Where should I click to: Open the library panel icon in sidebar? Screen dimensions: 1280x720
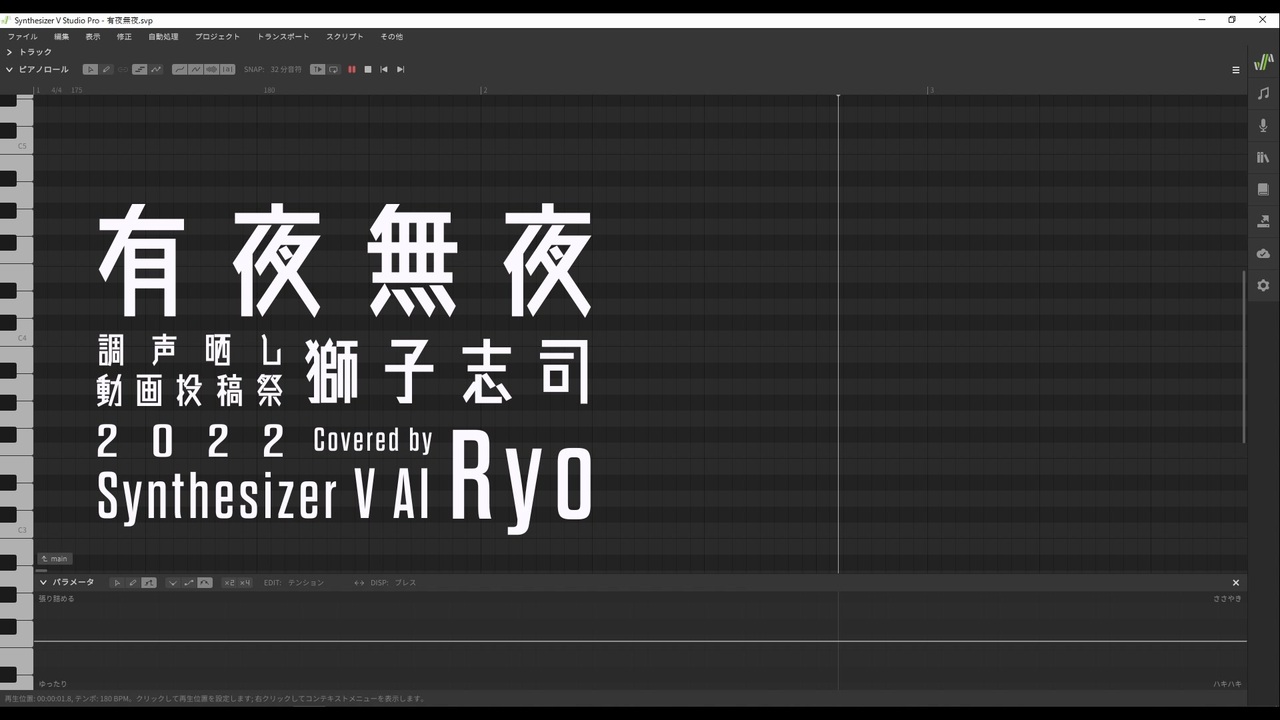coord(1263,157)
